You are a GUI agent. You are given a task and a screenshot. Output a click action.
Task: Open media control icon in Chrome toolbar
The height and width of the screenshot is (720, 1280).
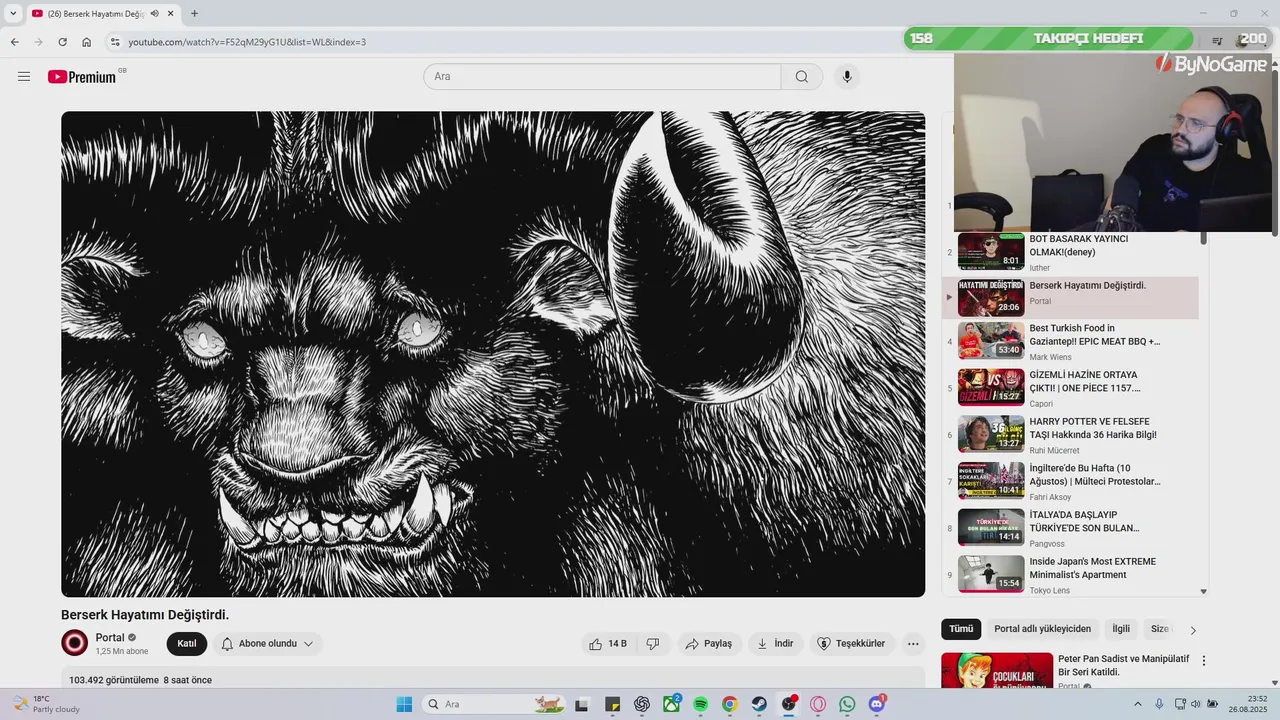pyautogui.click(x=1217, y=41)
